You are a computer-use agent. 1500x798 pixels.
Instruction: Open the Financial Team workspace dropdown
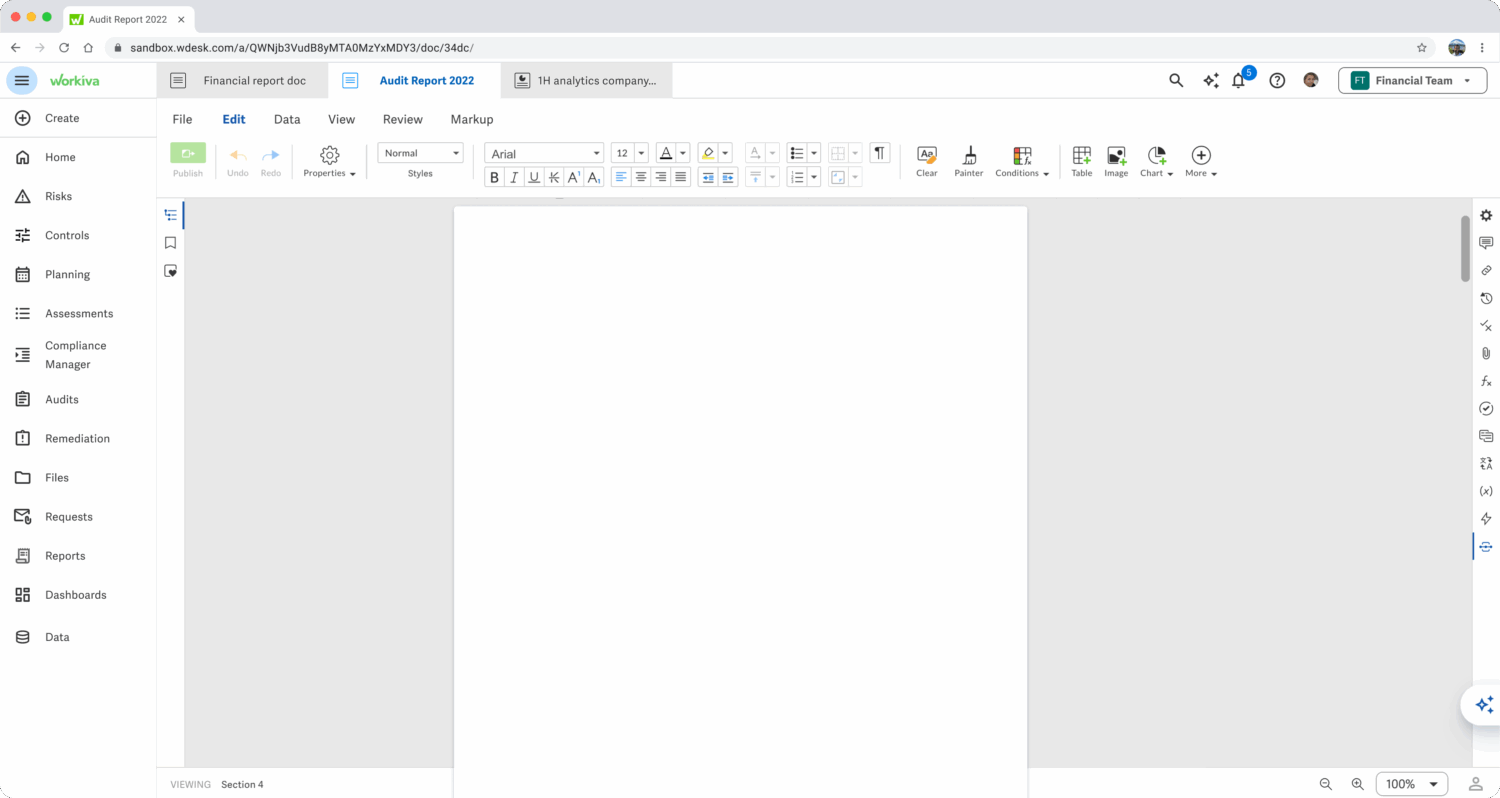pos(1412,81)
